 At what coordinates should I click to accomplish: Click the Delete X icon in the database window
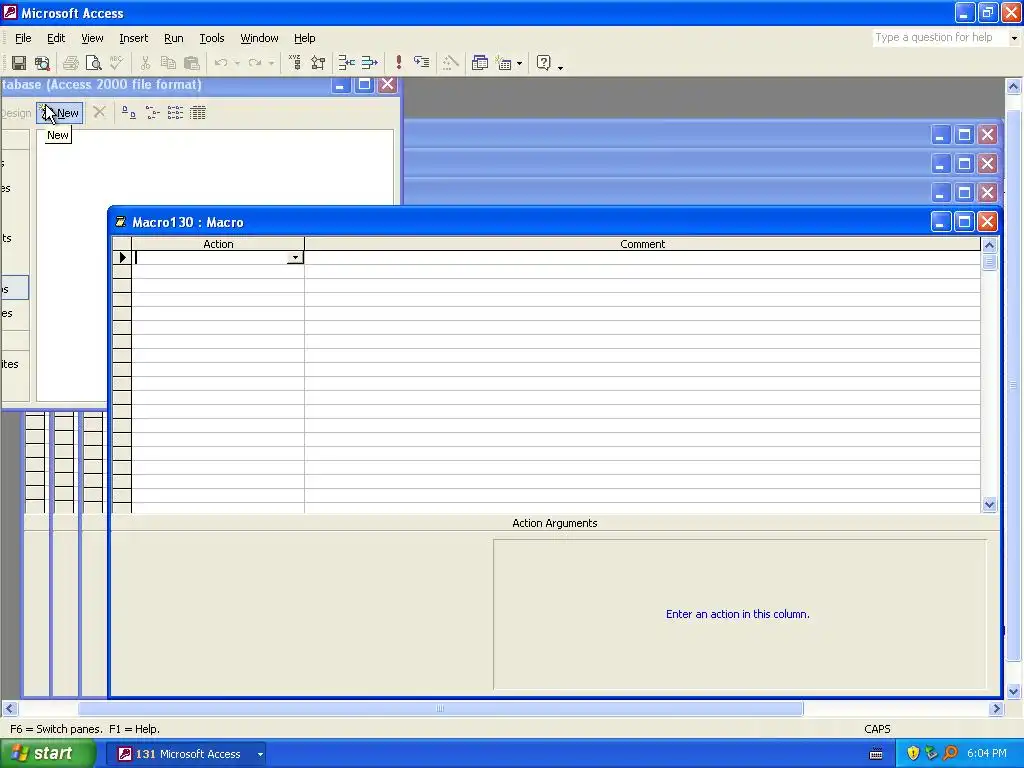tap(99, 112)
